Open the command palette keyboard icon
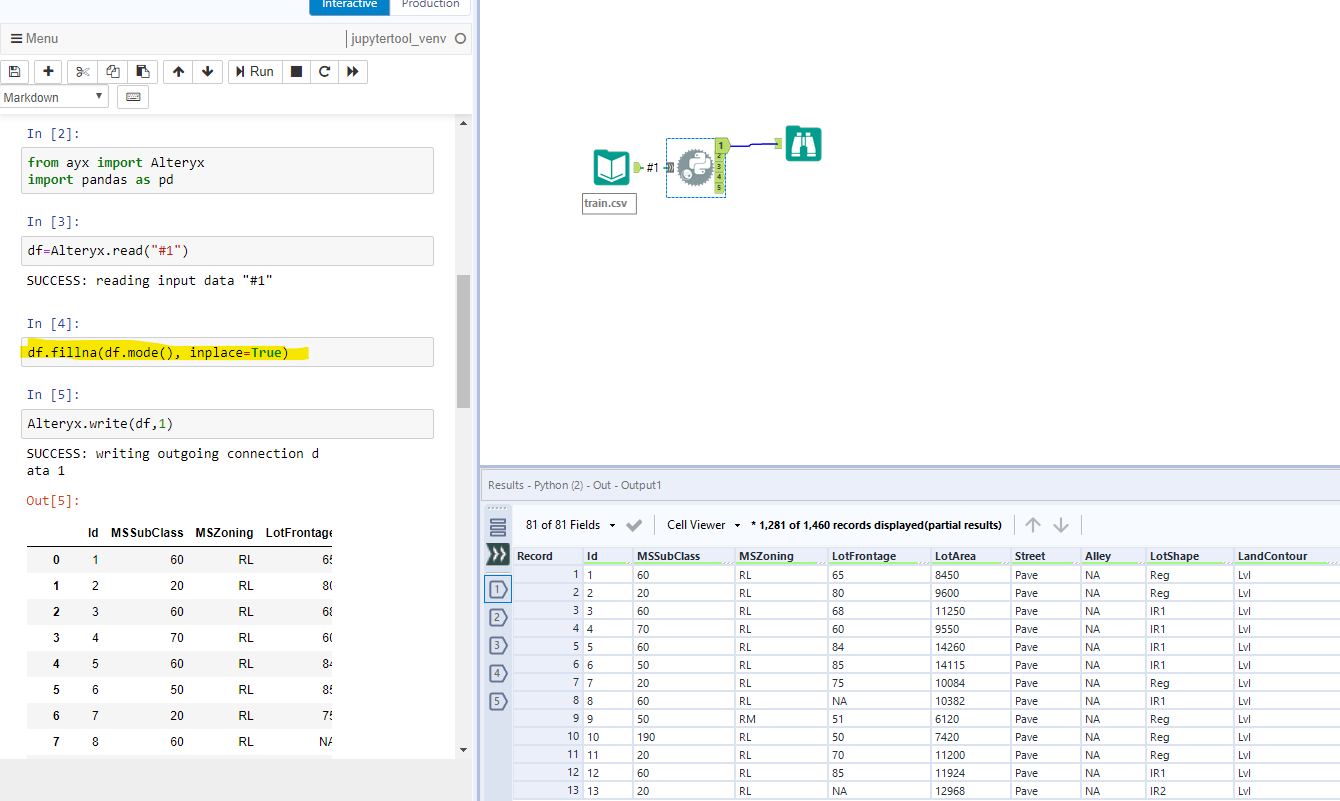Image resolution: width=1340 pixels, height=801 pixels. (x=133, y=97)
